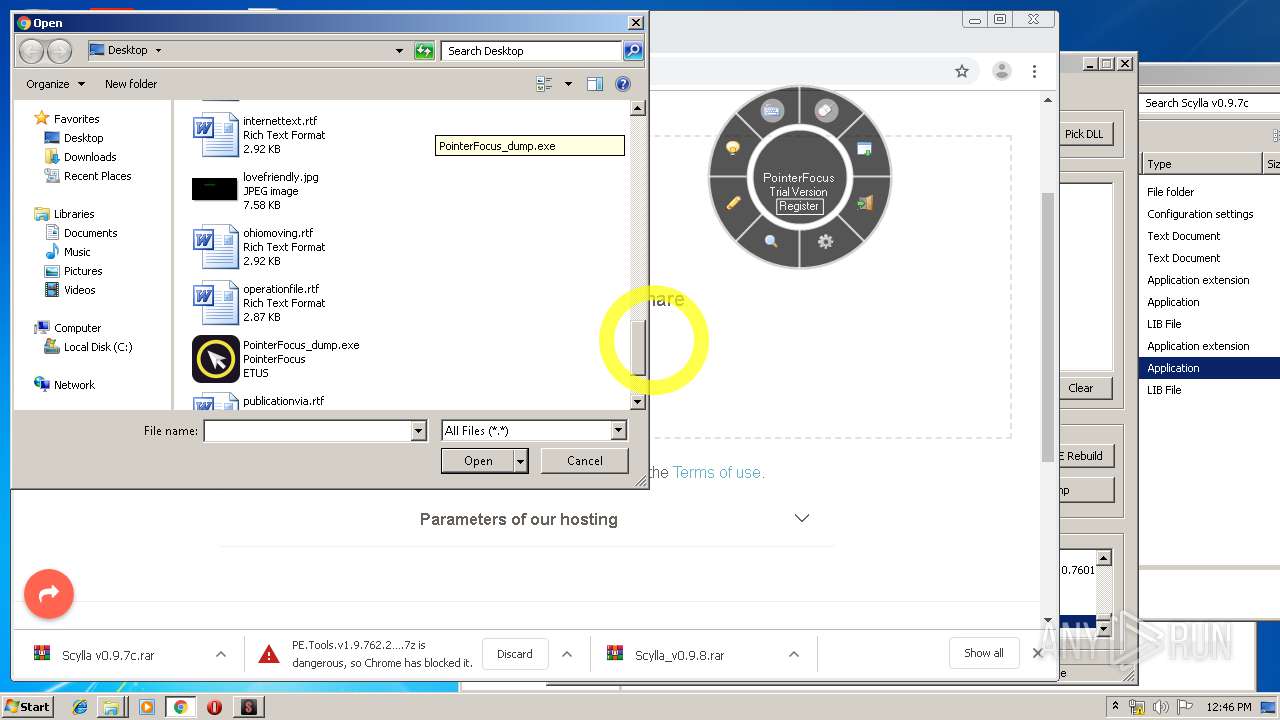The image size is (1280, 720).
Task: Open Internet Explorer from taskbar
Action: pos(80,707)
